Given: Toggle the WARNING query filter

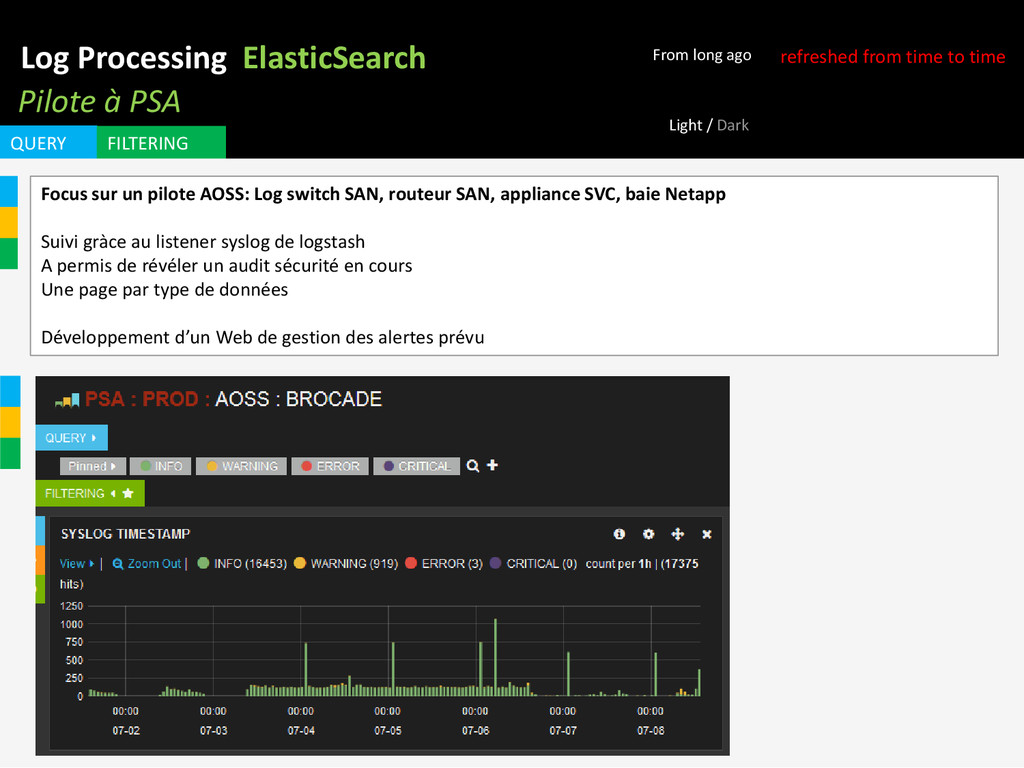Looking at the screenshot, I should (241, 466).
